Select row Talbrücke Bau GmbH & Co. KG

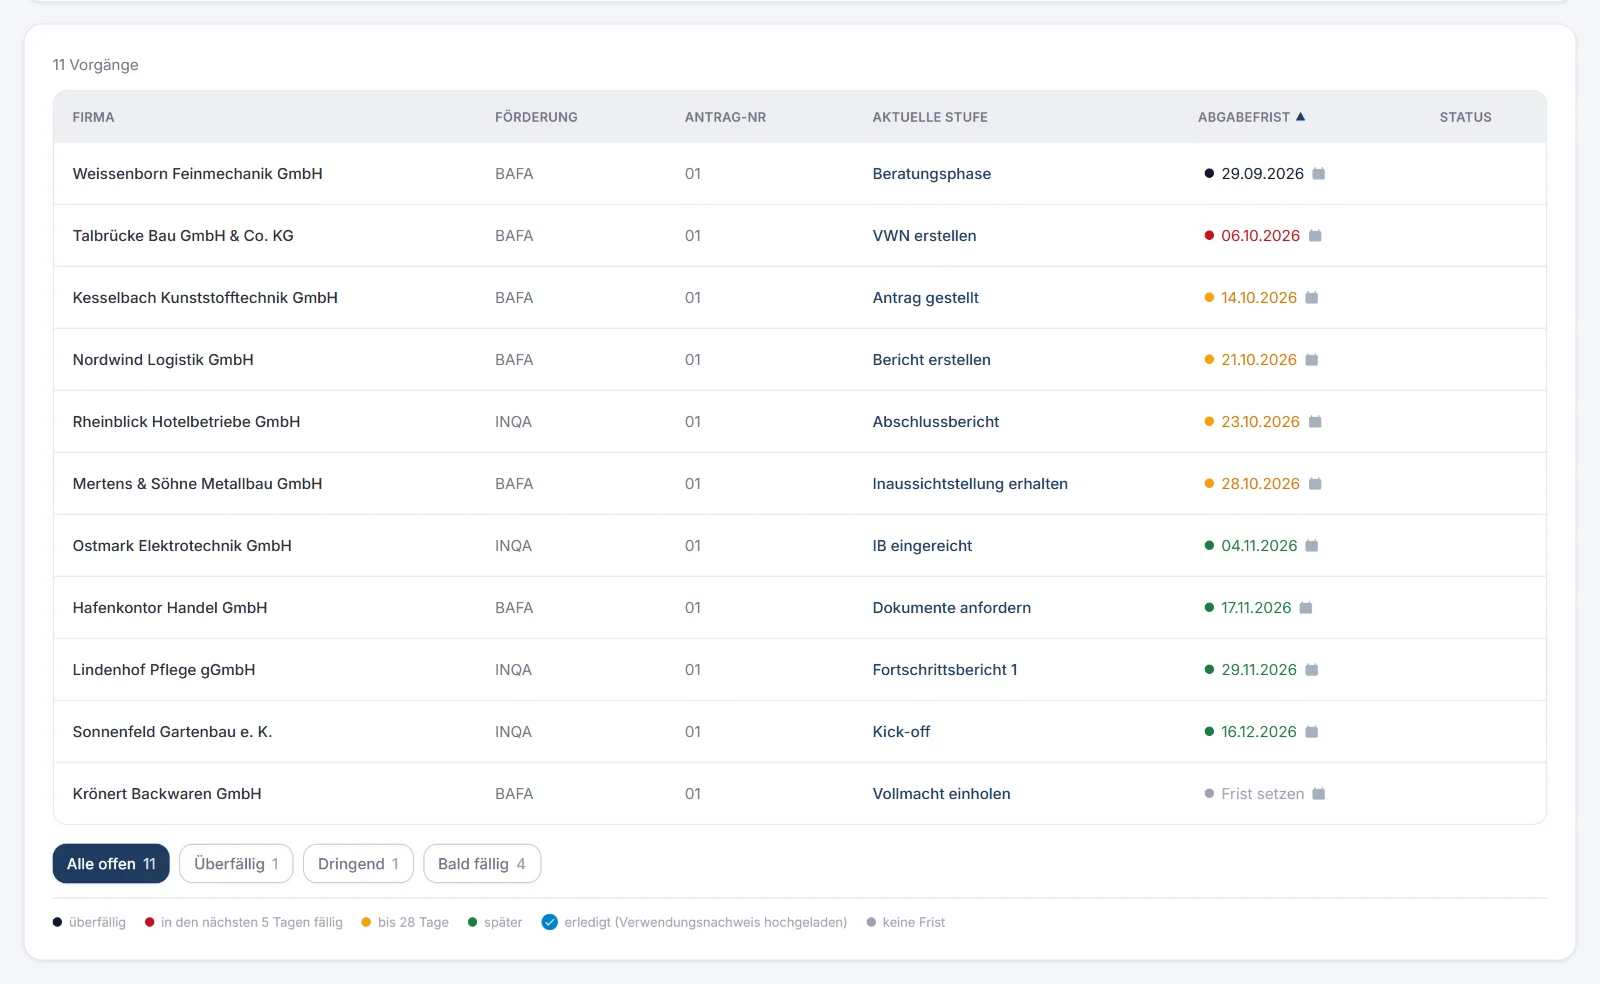coord(800,236)
